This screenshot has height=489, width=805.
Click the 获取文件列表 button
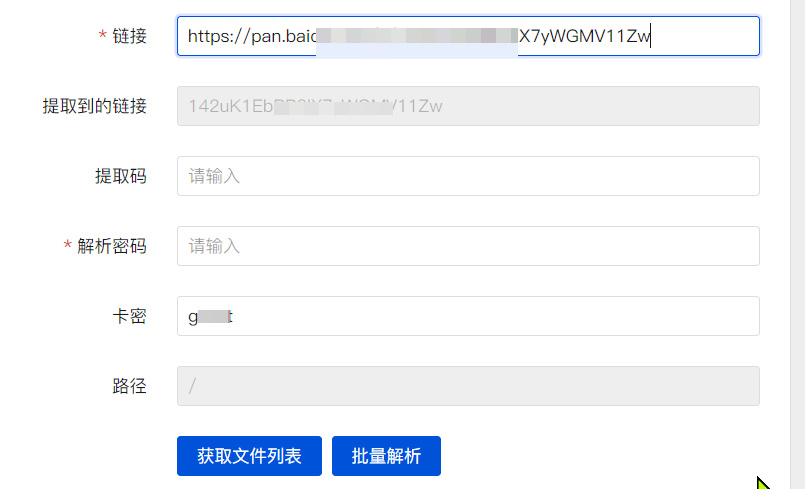(249, 456)
